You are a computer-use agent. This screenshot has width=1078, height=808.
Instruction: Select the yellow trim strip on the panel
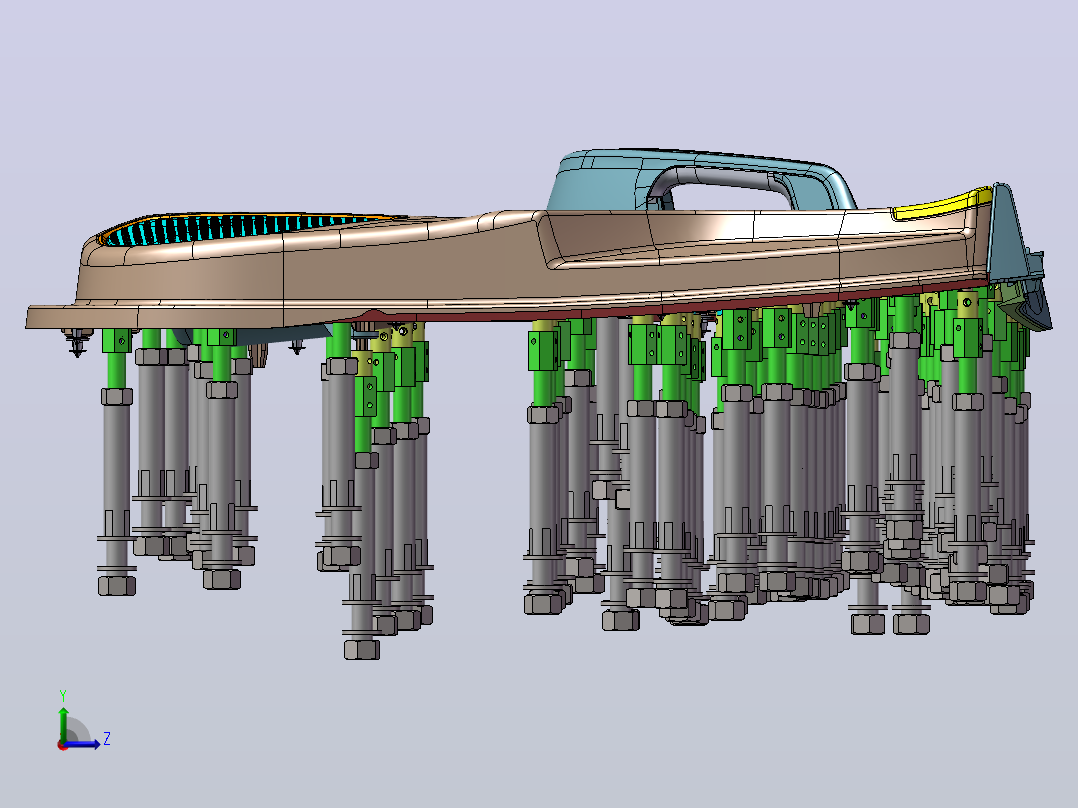pos(942,205)
